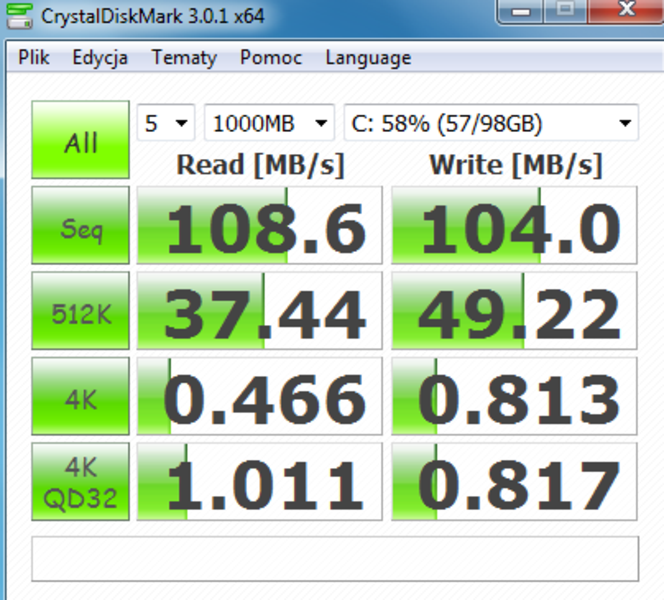This screenshot has width=664, height=600.
Task: Open the test count dropdown showing 5
Action: 166,123
